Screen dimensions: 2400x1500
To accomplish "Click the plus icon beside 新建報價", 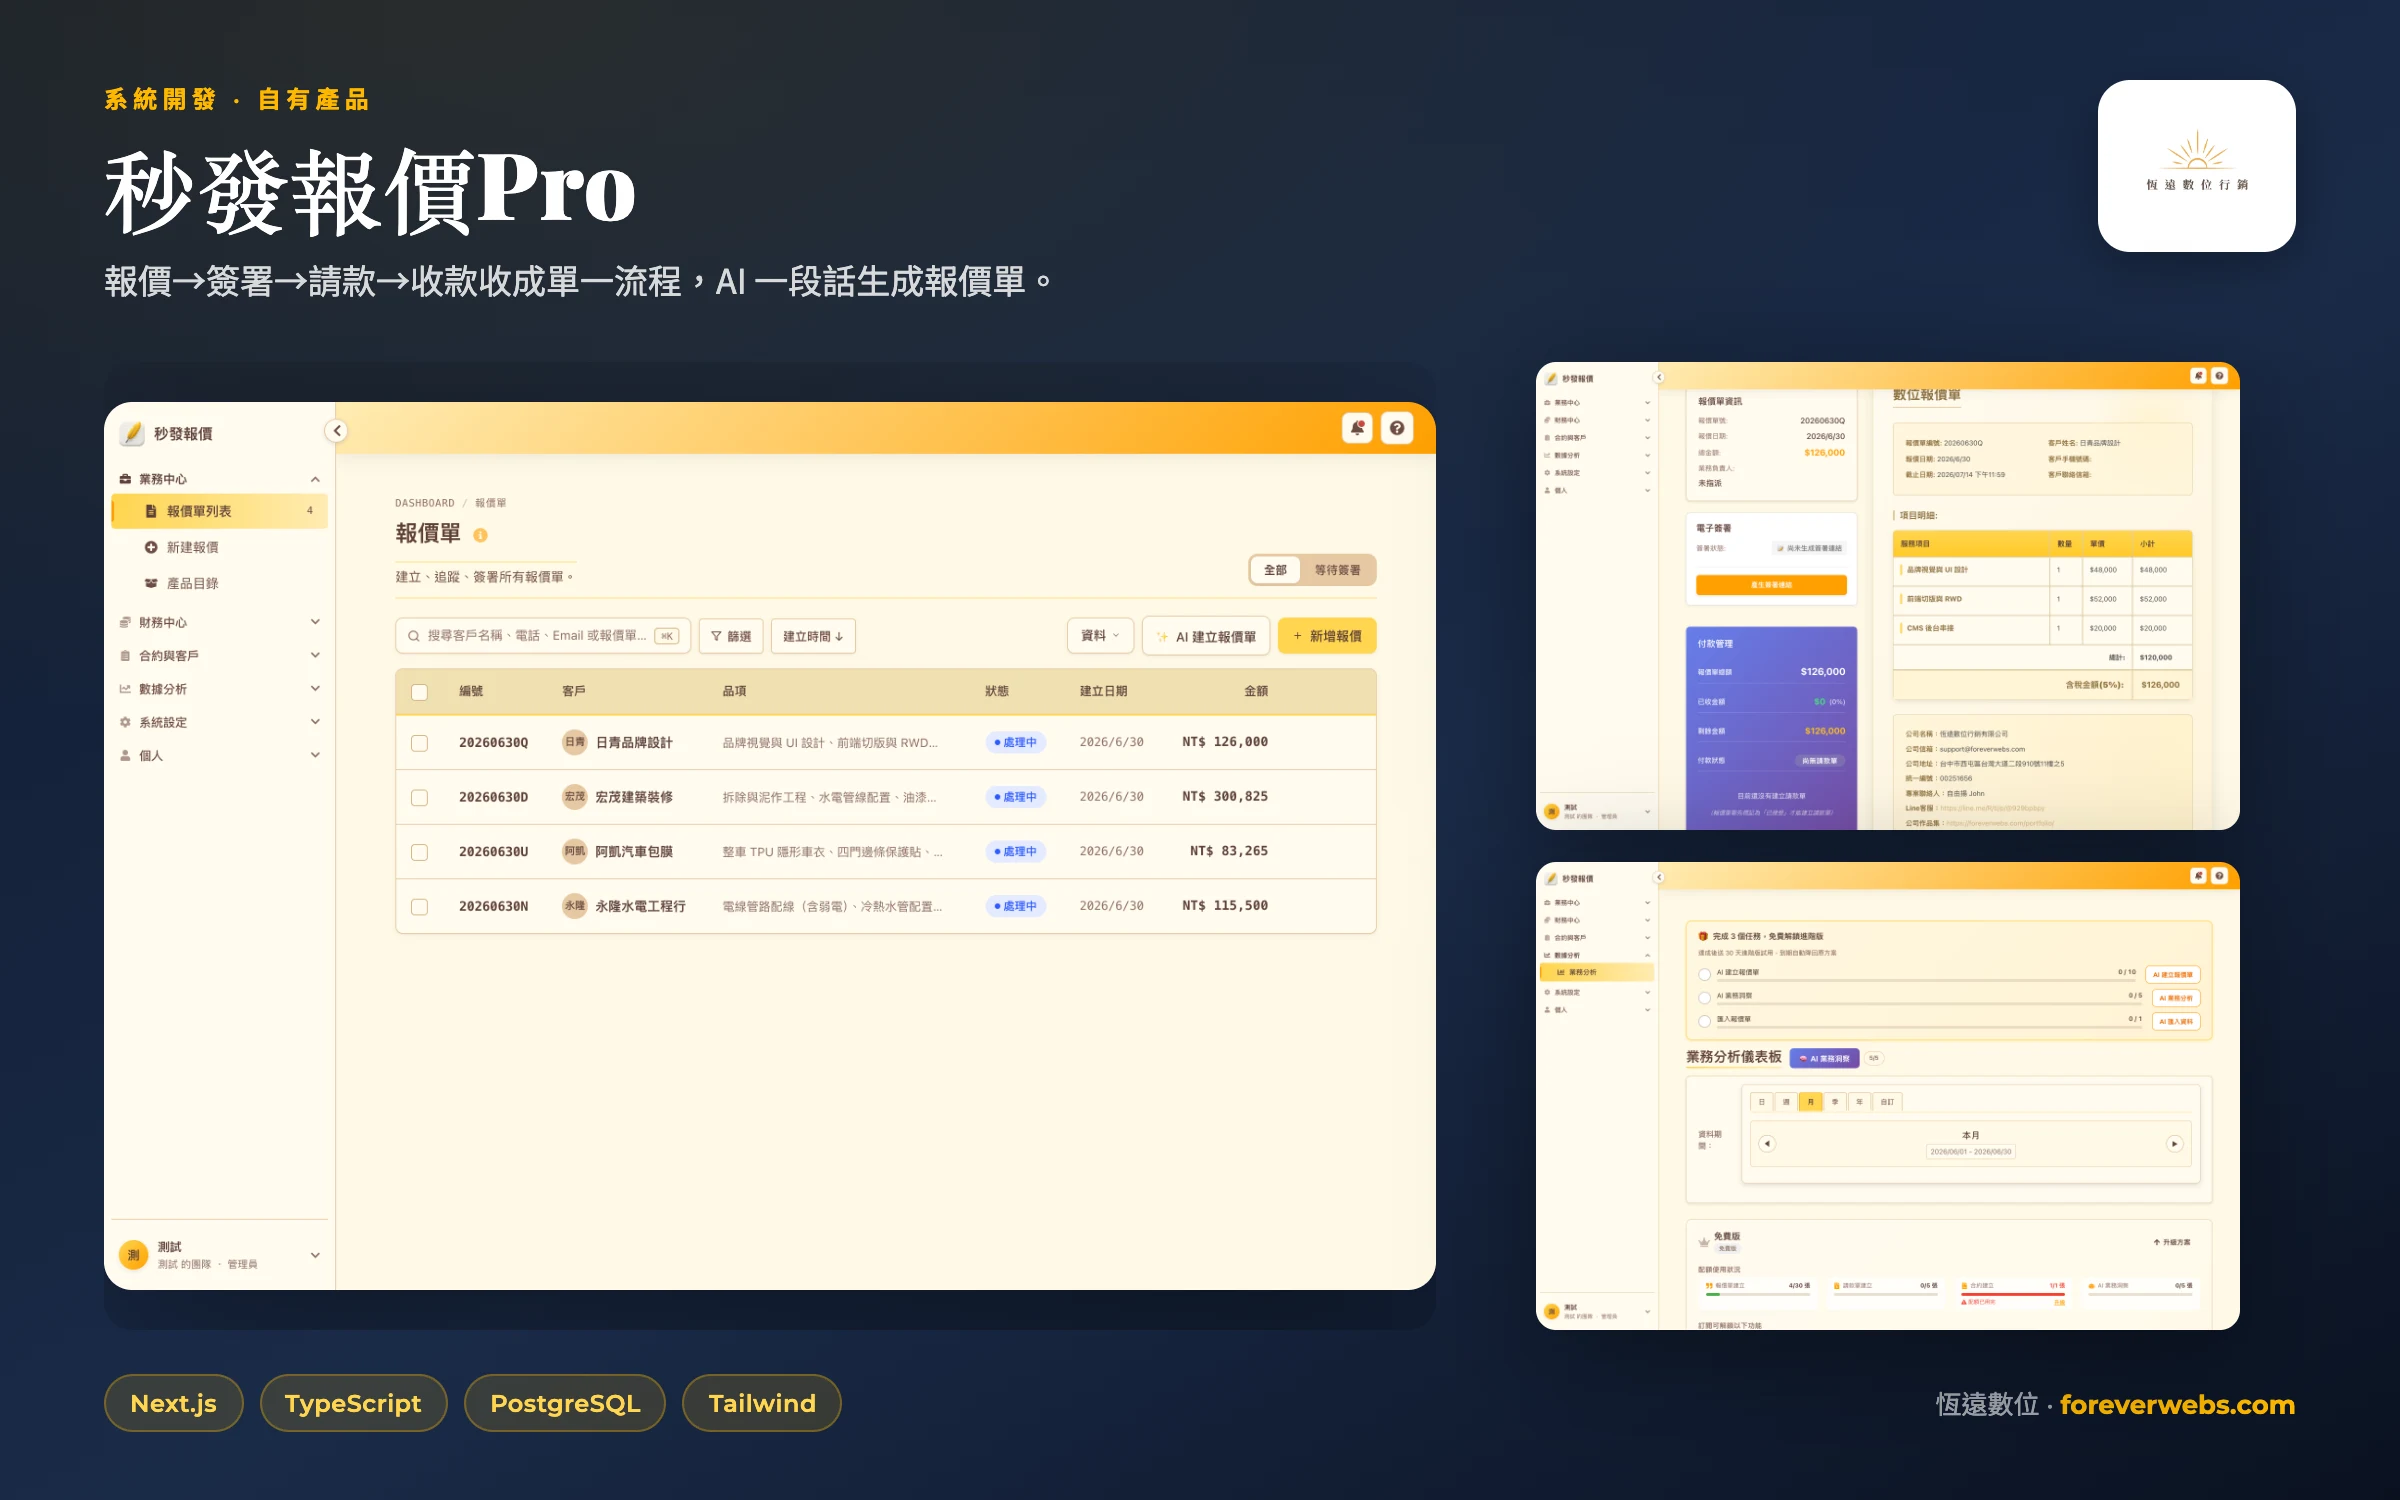I will (x=151, y=547).
